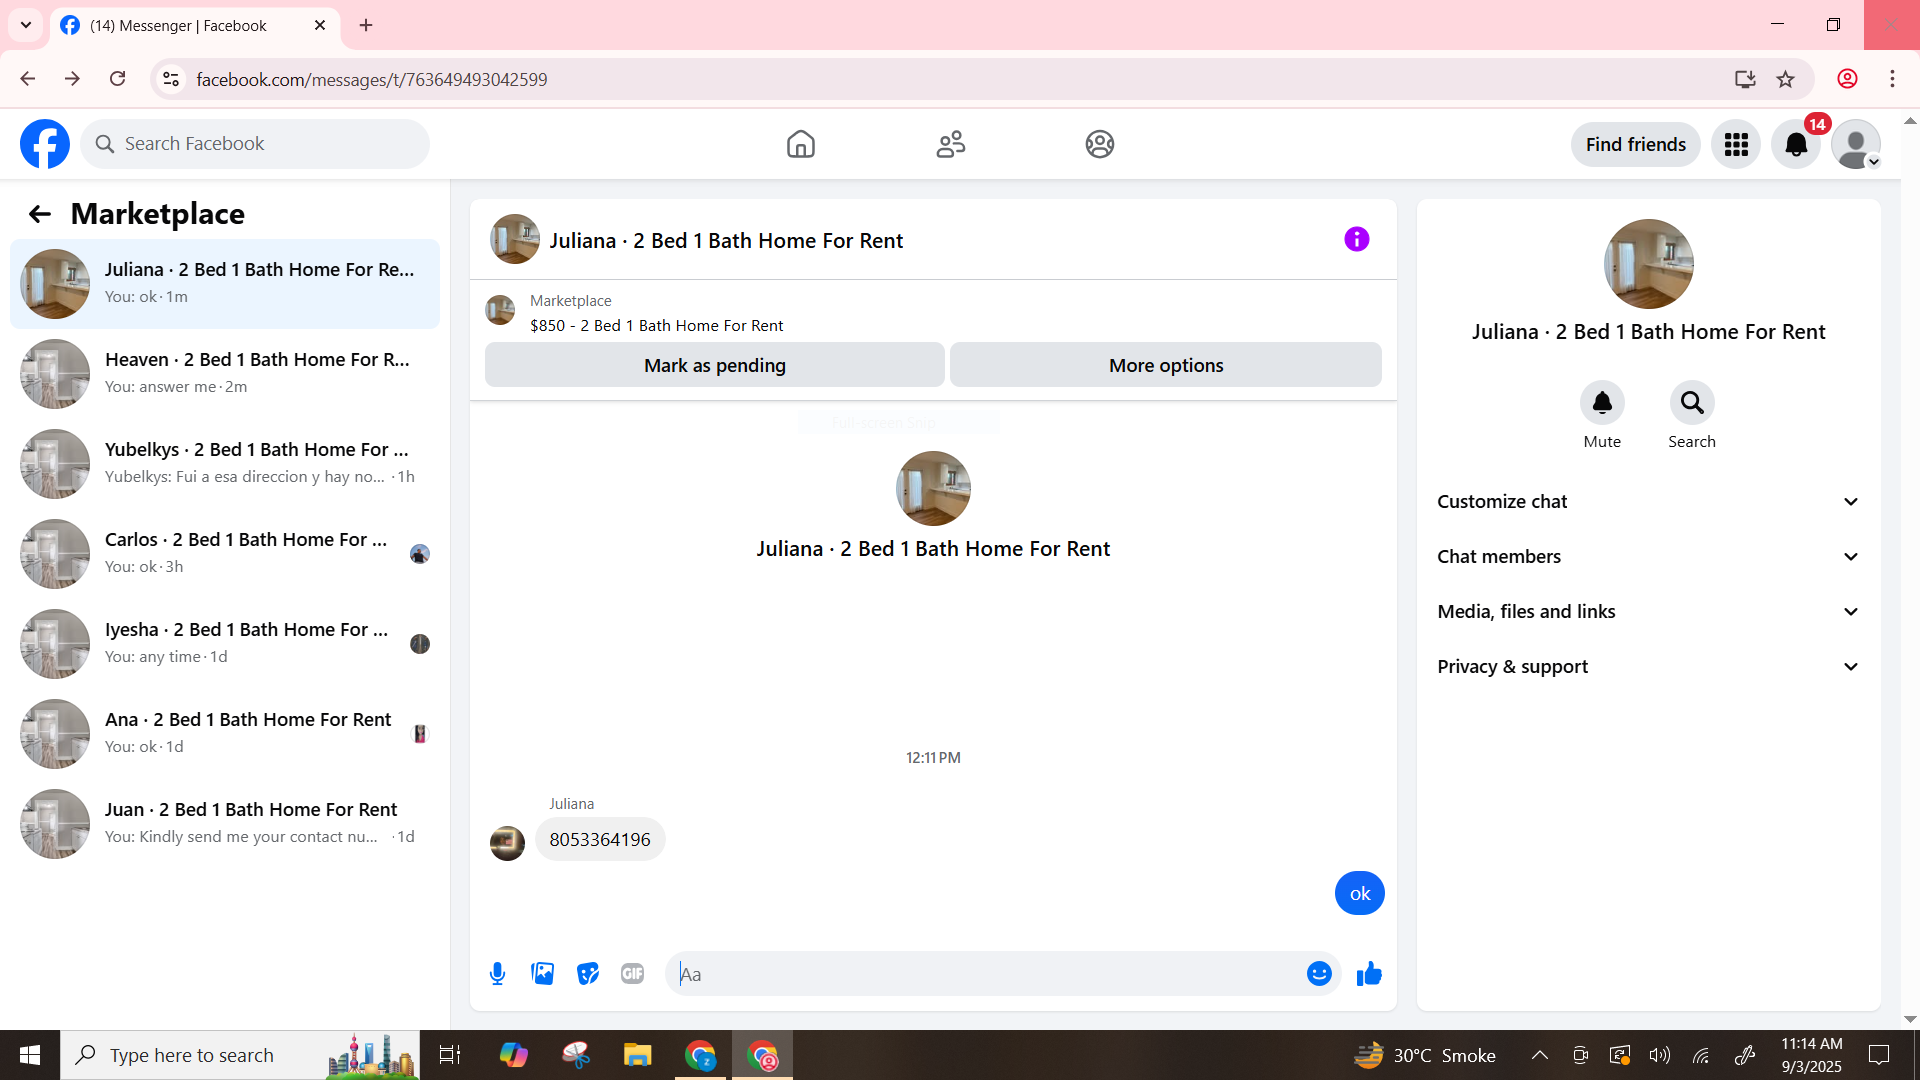
Task: Reload the page in browser toolbar
Action: pos(117,79)
